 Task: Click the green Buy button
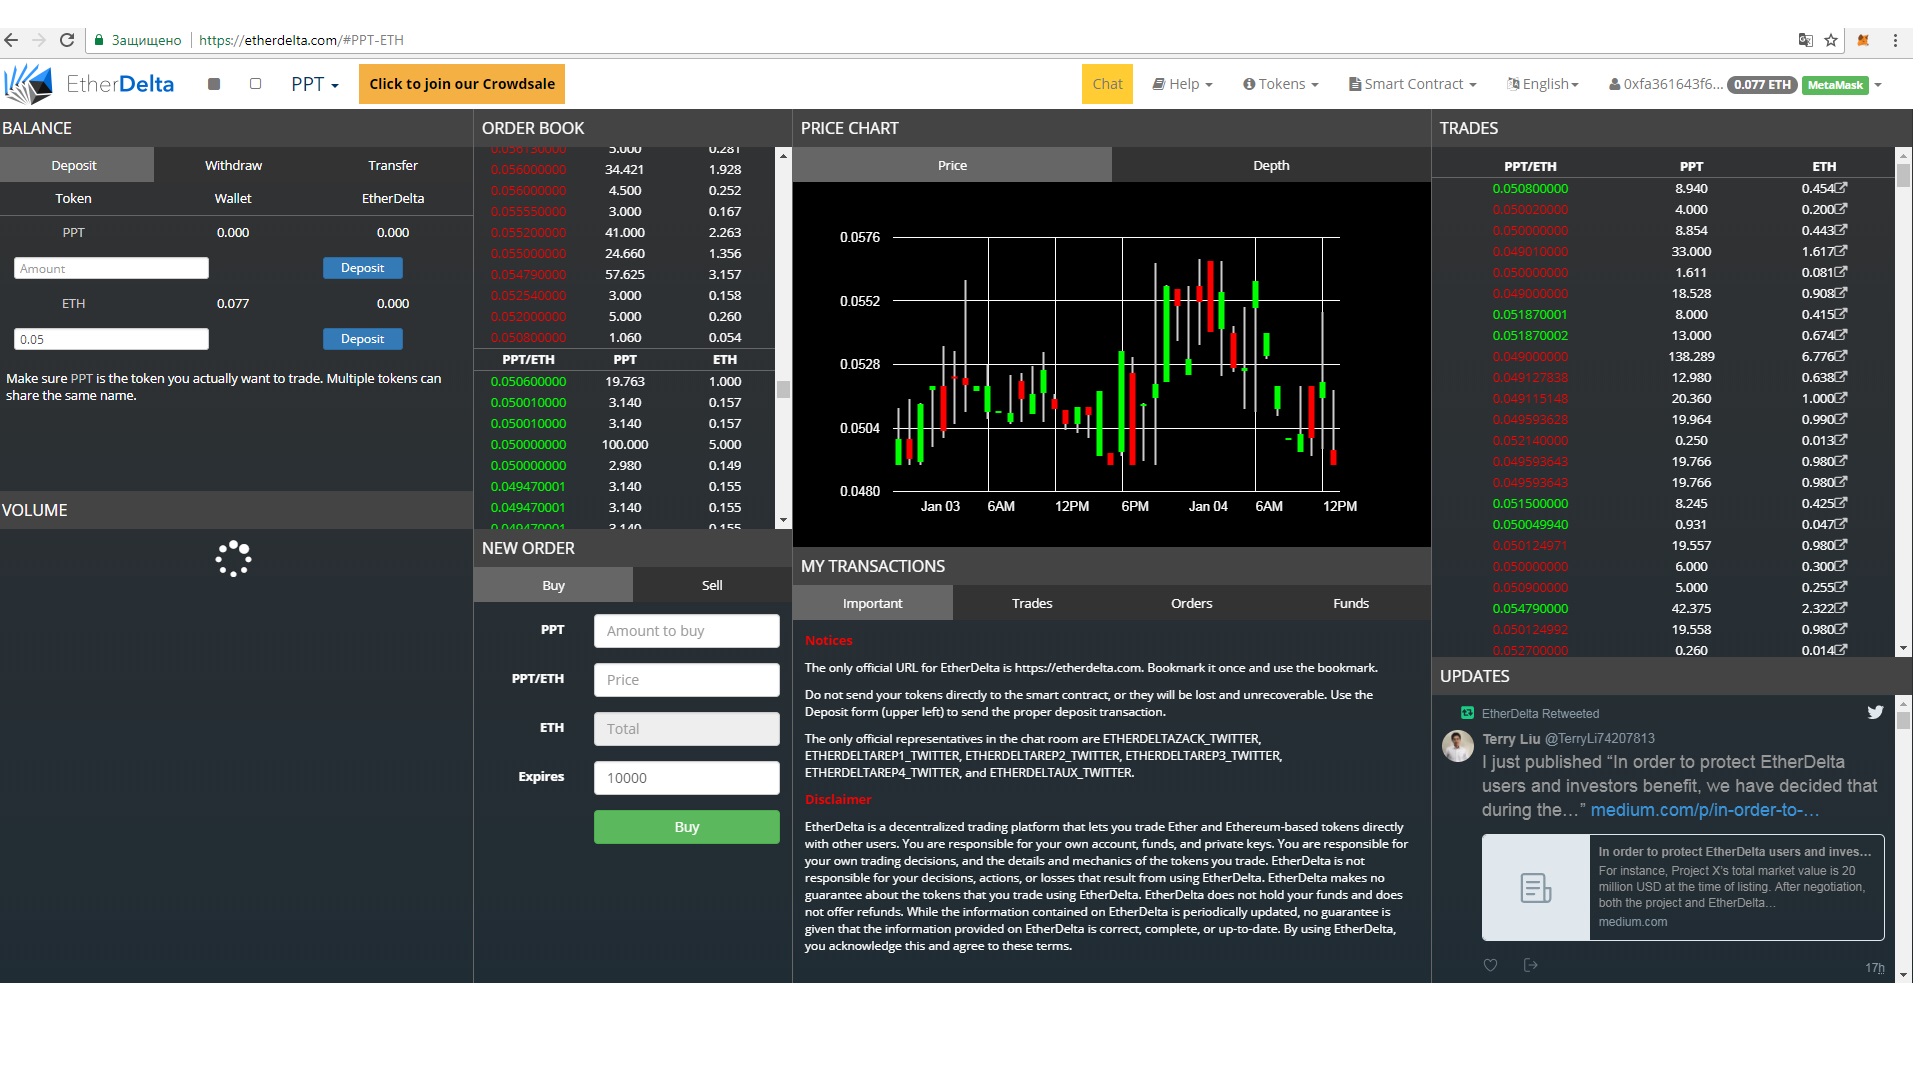coord(686,827)
